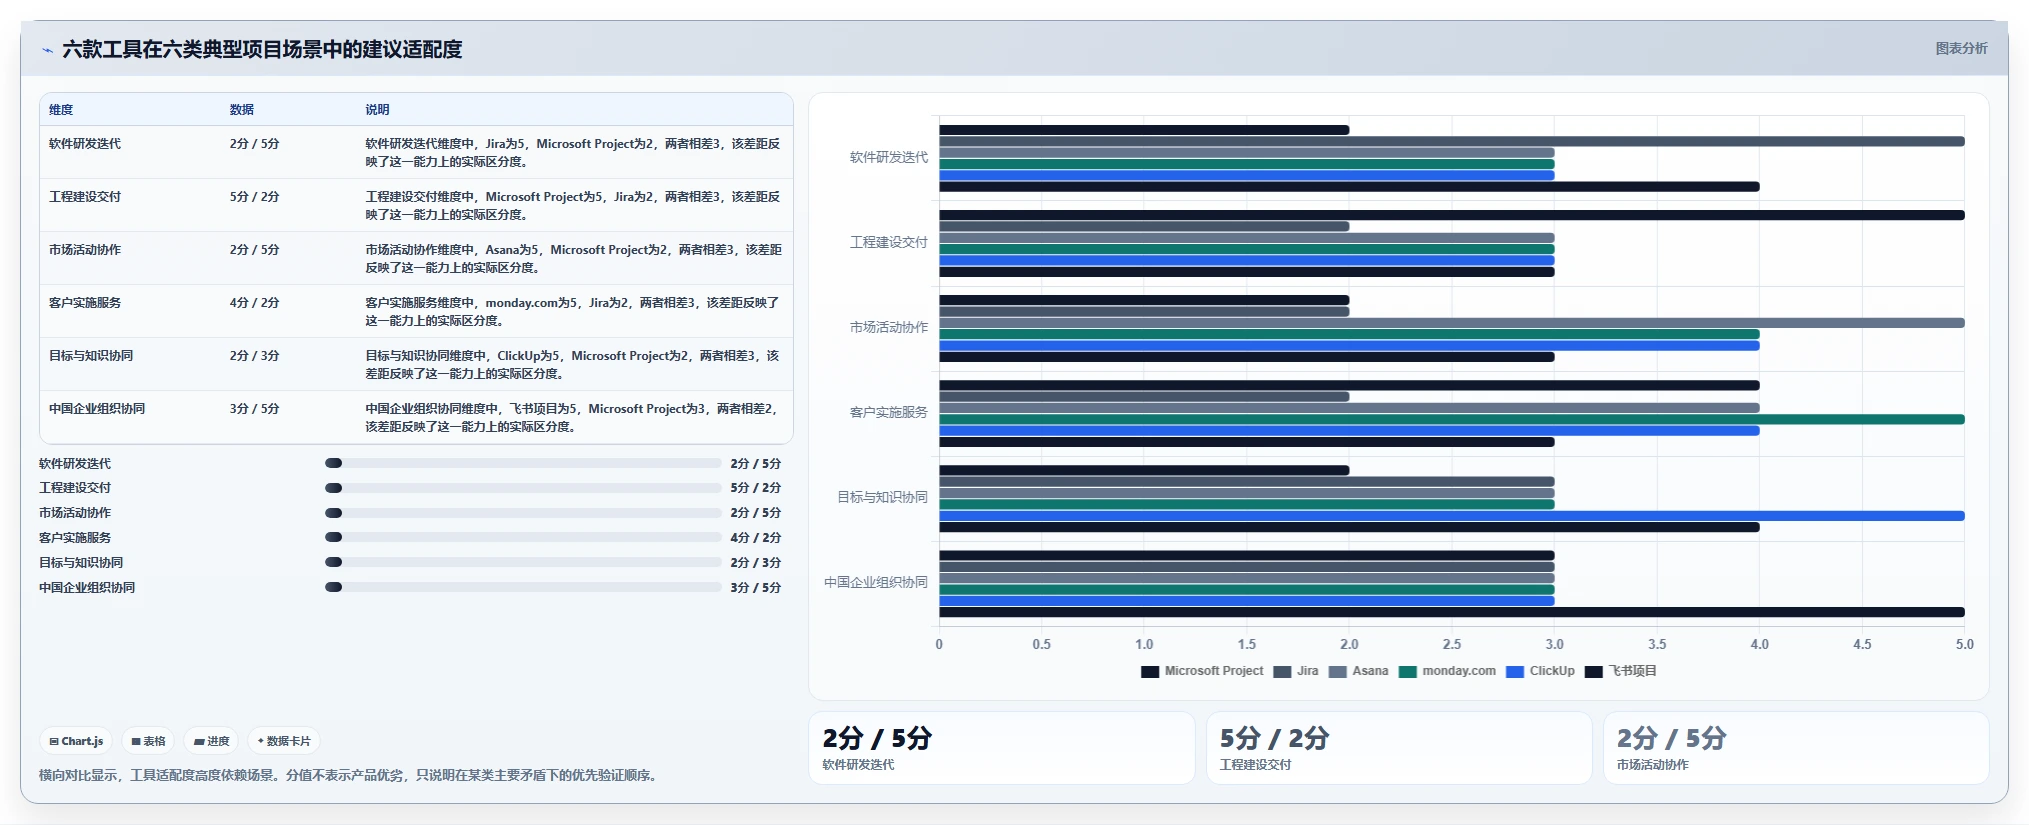Click the 中国企业组织协同 progress bar
This screenshot has height=825, width=2029.
523,587
